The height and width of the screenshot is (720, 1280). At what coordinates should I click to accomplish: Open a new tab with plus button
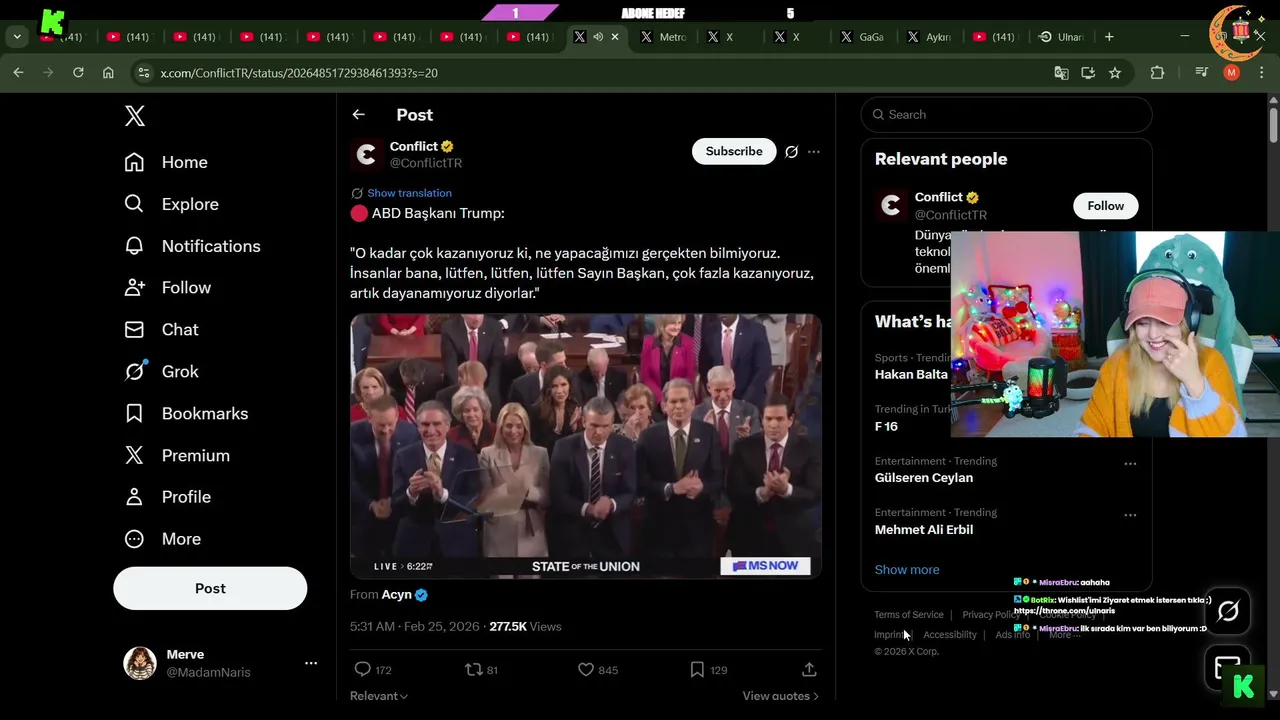click(x=1109, y=37)
